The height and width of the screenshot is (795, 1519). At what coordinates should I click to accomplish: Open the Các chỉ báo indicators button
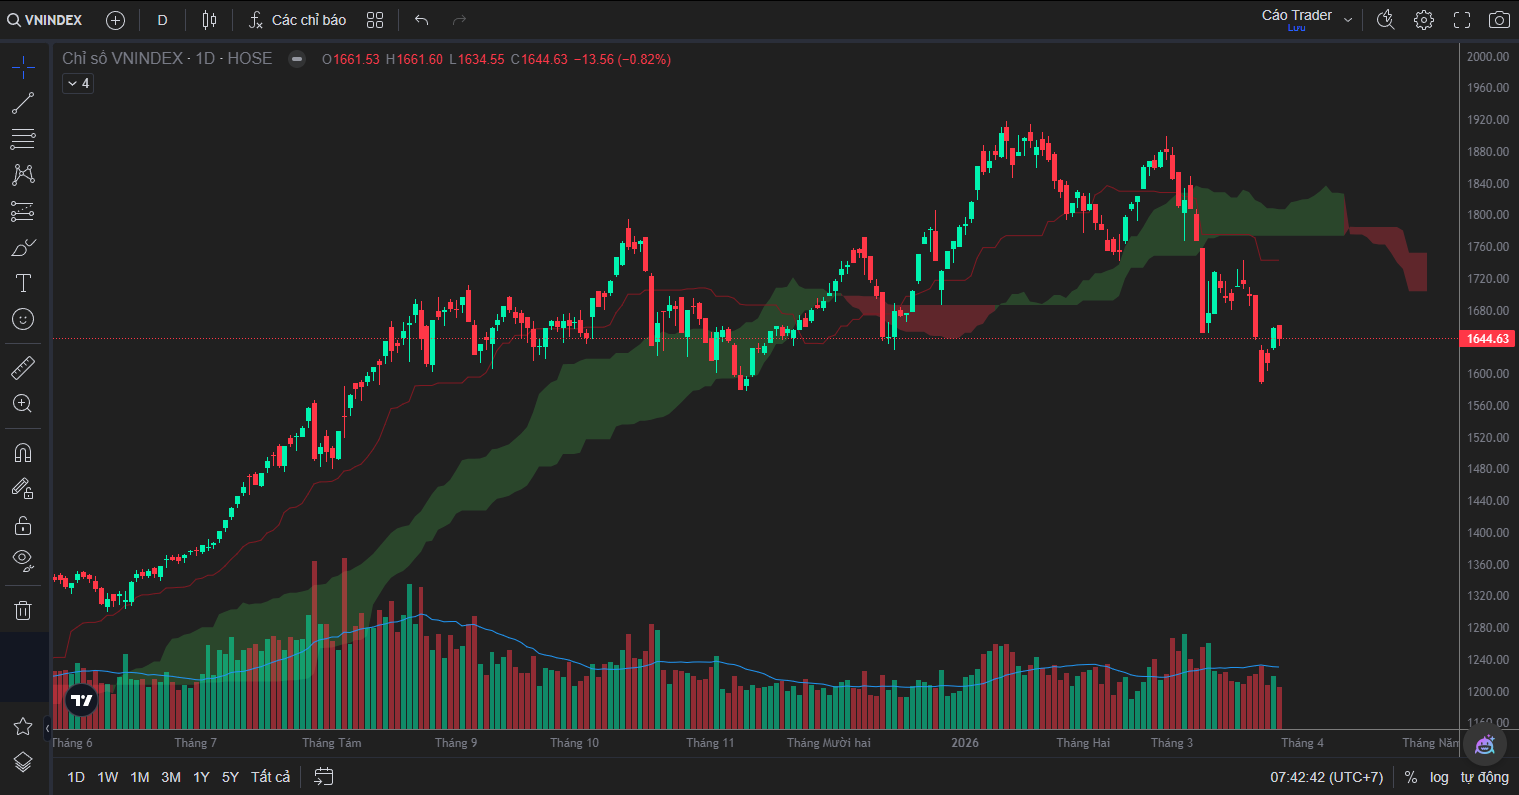click(298, 20)
